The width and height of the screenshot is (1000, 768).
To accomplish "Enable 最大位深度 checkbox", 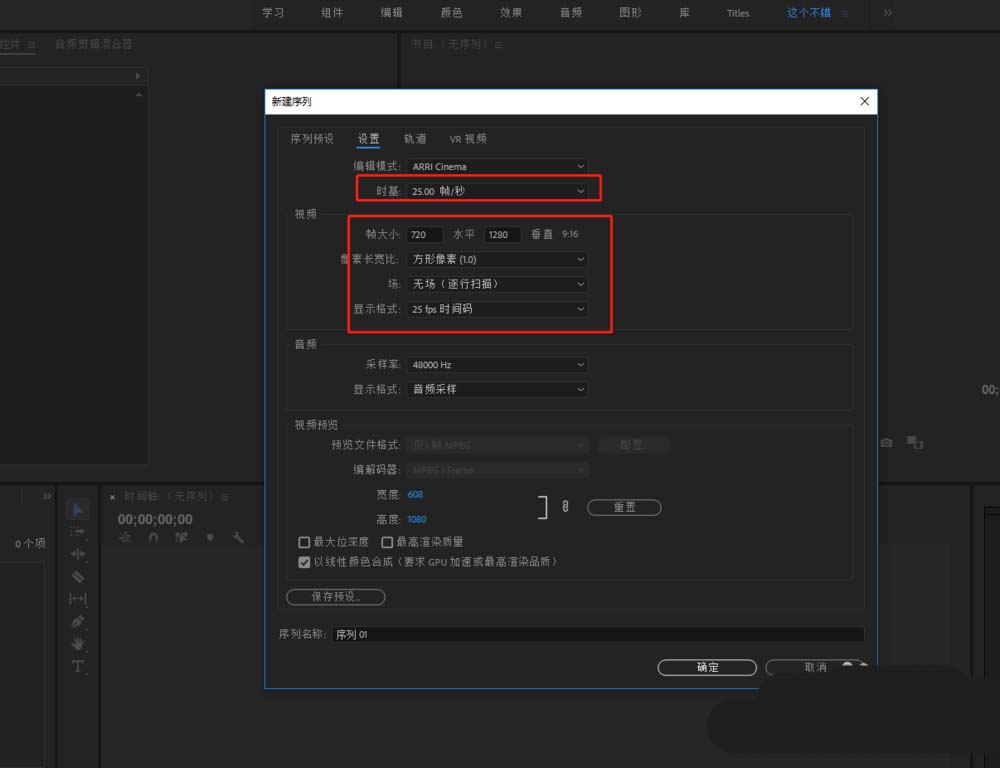I will [304, 541].
